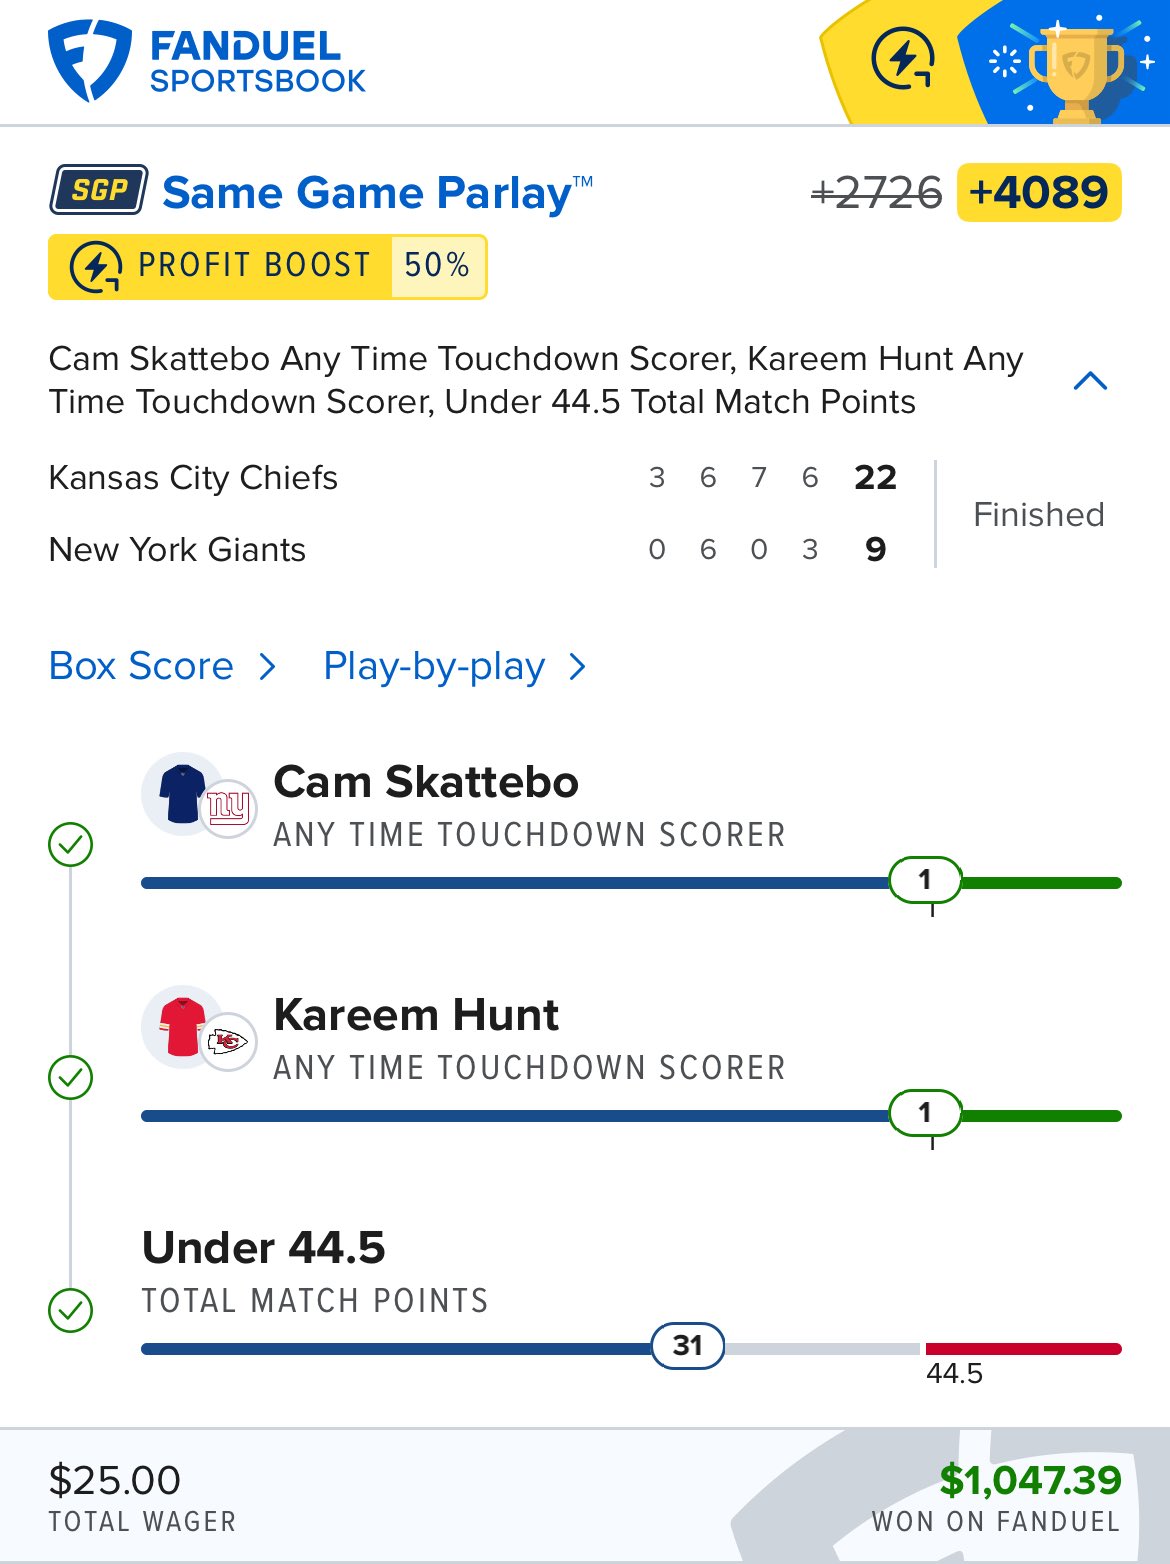Image resolution: width=1170 pixels, height=1564 pixels.
Task: Click the 31 marker on total points bar
Action: click(x=688, y=1346)
